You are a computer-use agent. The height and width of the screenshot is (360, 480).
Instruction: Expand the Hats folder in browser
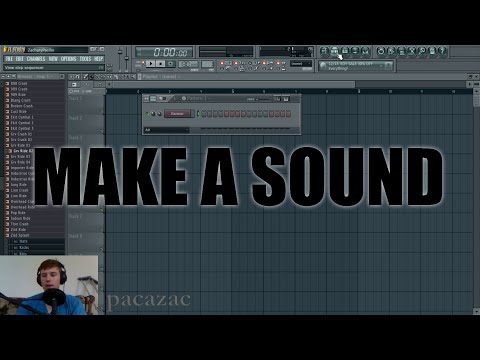coord(23,241)
